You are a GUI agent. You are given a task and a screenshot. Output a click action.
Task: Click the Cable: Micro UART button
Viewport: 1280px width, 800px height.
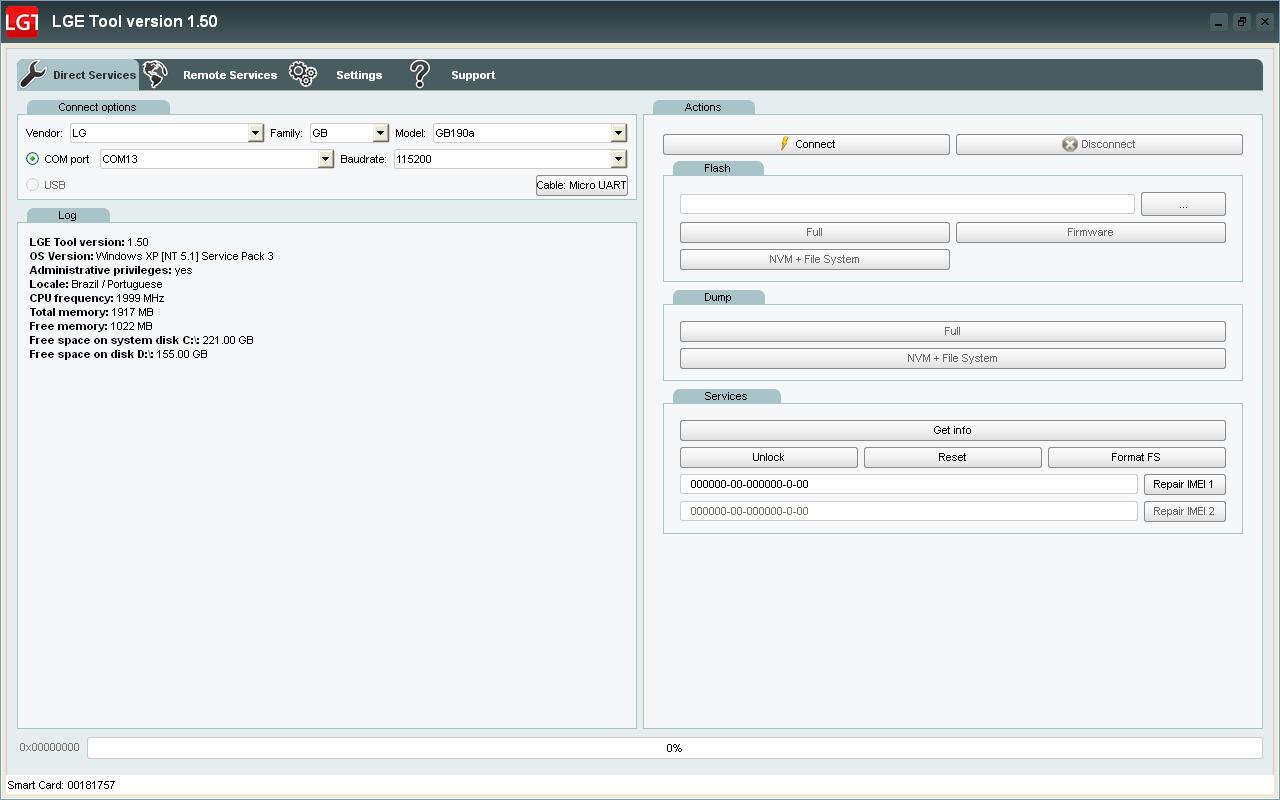coord(582,185)
